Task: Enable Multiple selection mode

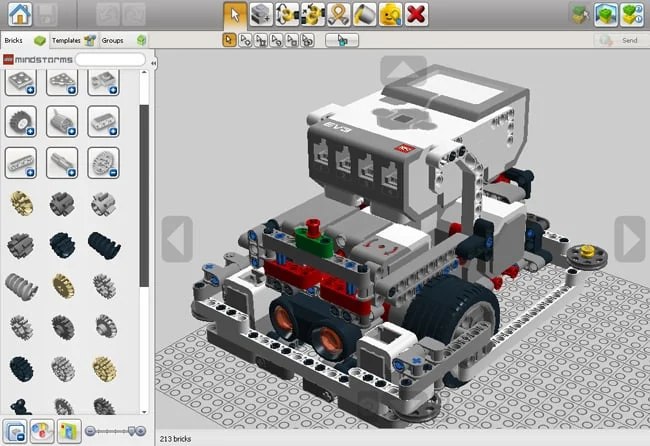Action: point(245,40)
